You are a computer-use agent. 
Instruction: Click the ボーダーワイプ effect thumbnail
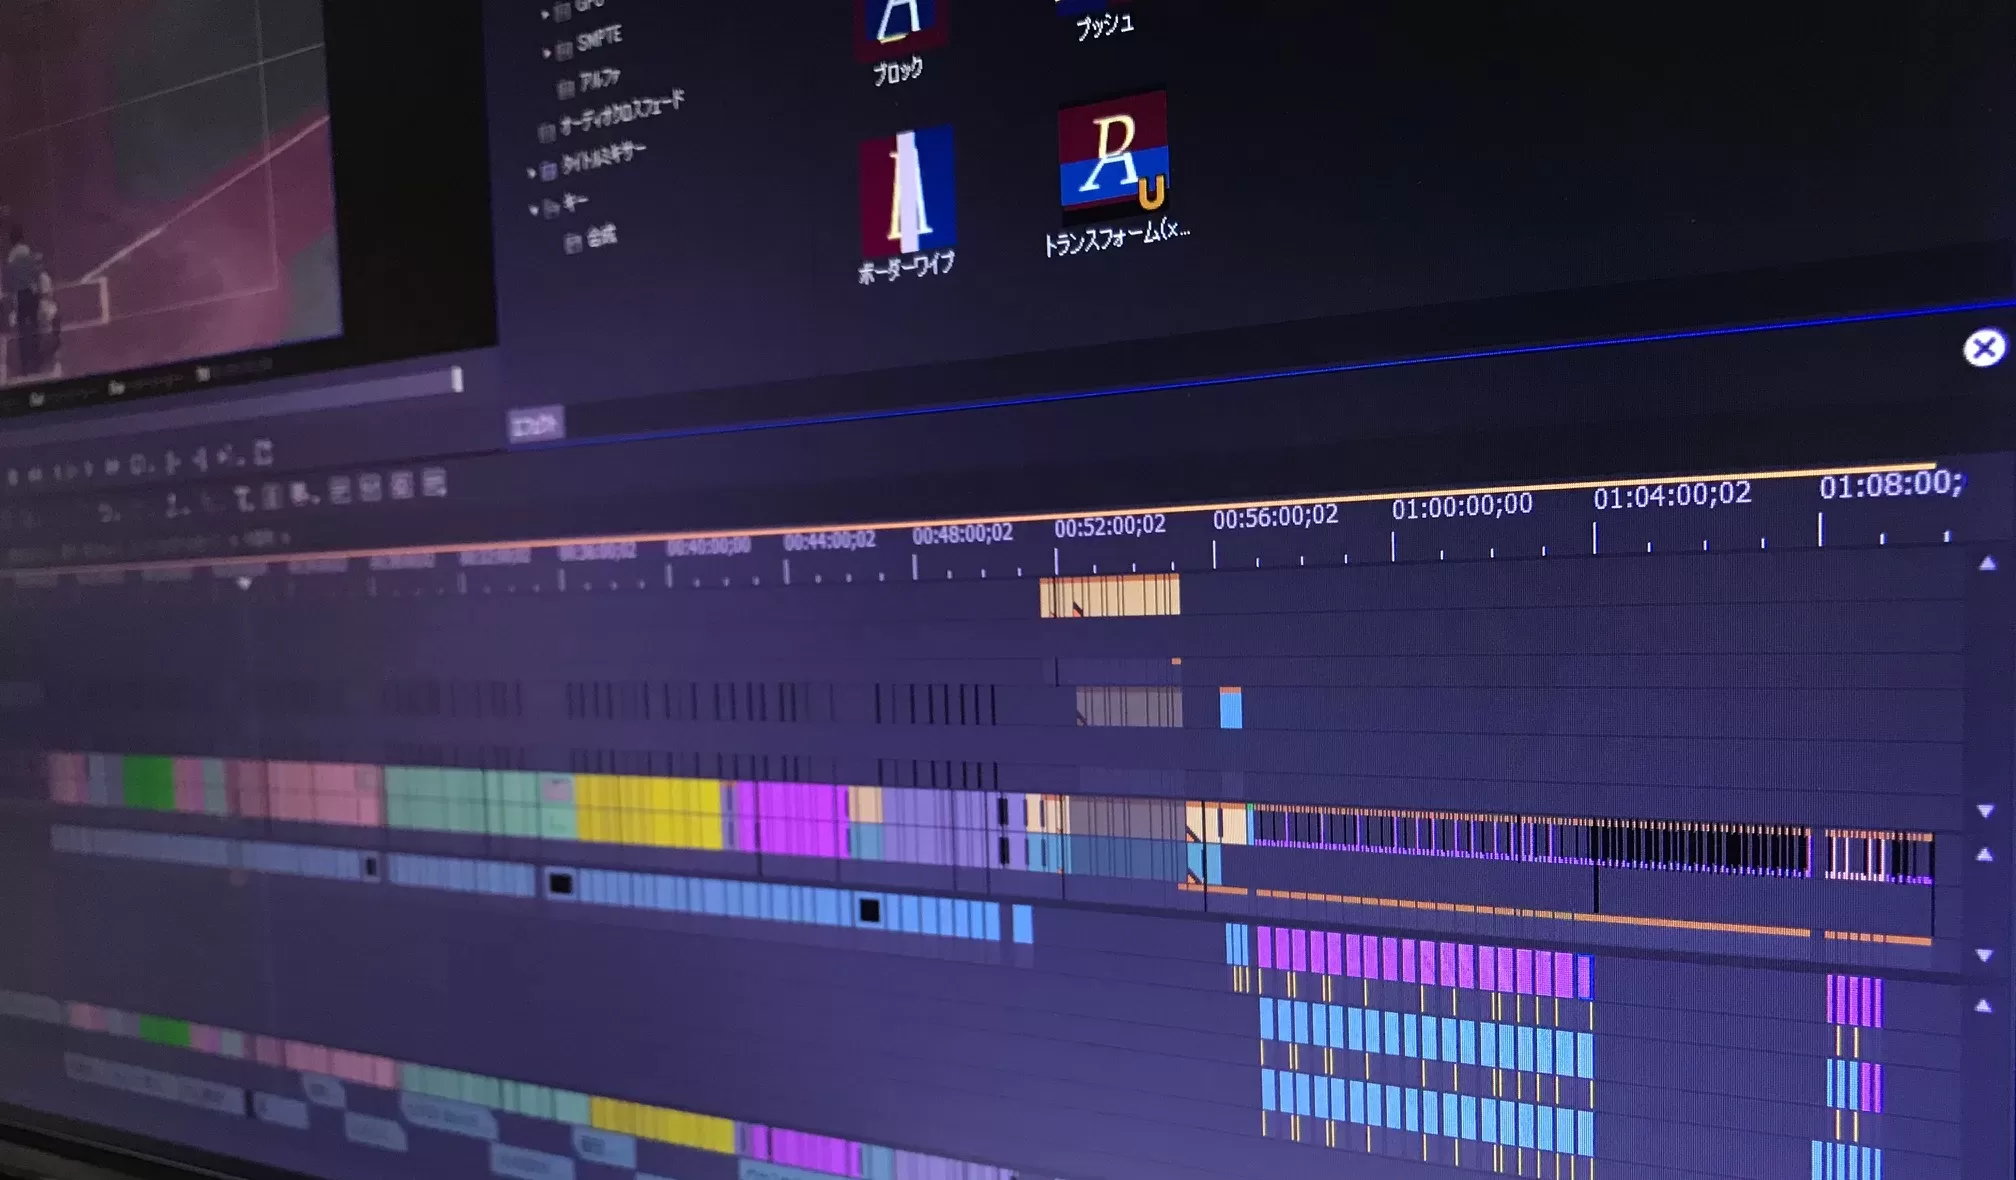[907, 191]
